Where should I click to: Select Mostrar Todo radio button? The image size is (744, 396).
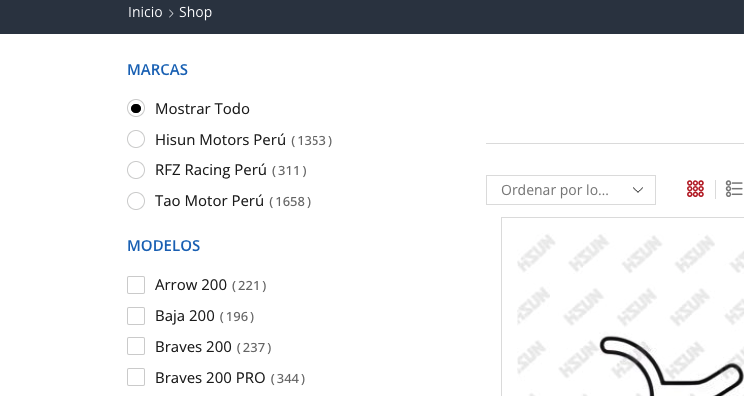click(136, 109)
